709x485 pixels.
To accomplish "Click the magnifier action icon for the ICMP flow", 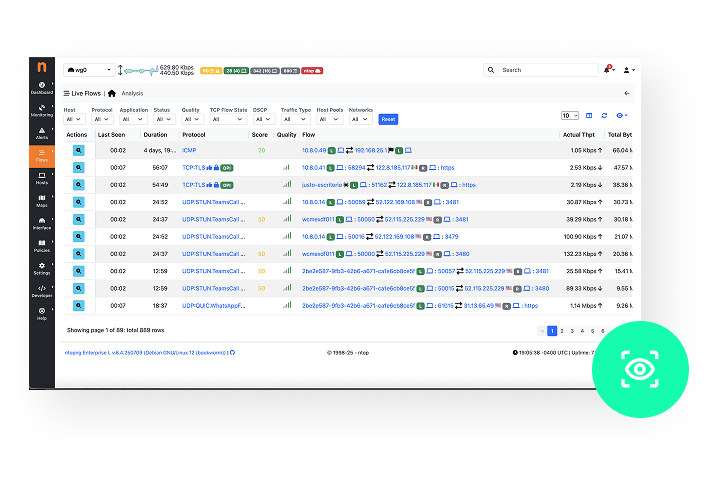I will (x=79, y=150).
